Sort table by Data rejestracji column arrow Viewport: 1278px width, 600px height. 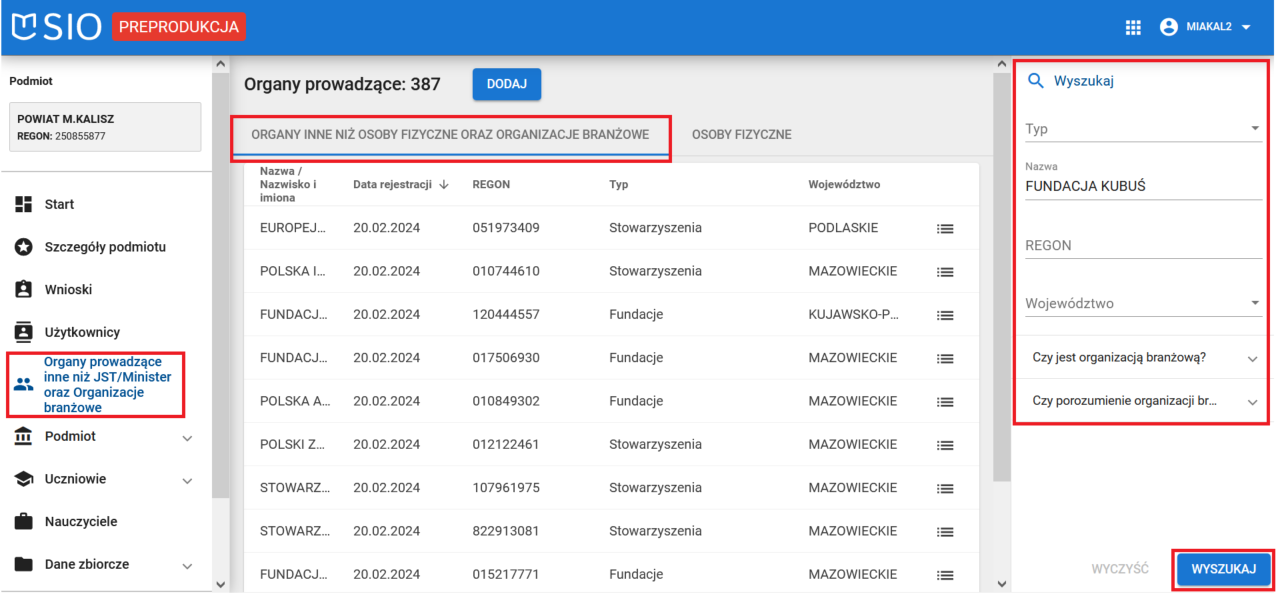point(444,185)
